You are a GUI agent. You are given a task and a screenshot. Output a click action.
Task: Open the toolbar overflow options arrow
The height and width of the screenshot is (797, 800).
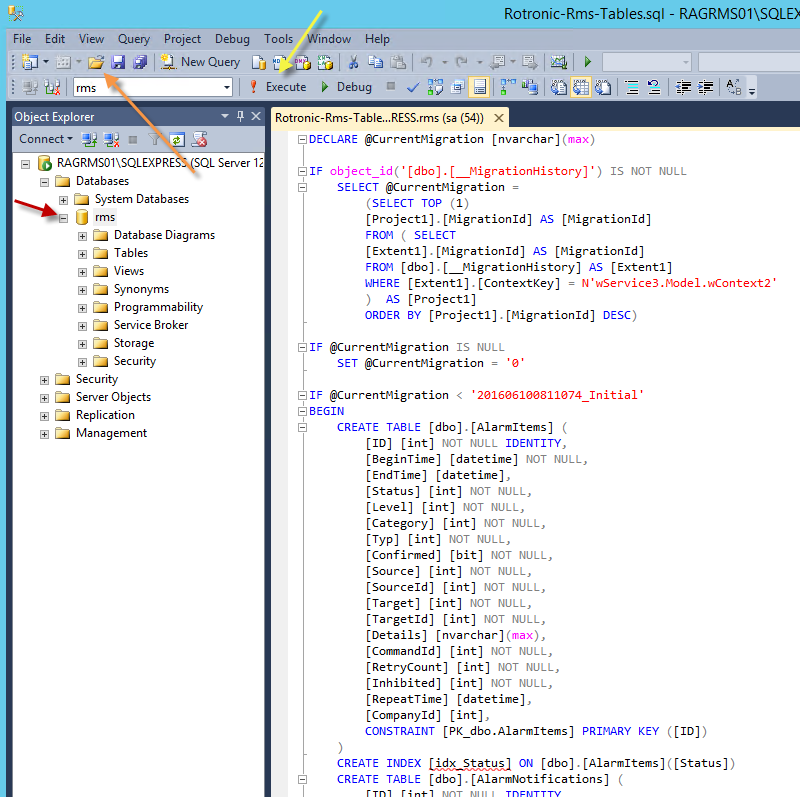click(752, 91)
